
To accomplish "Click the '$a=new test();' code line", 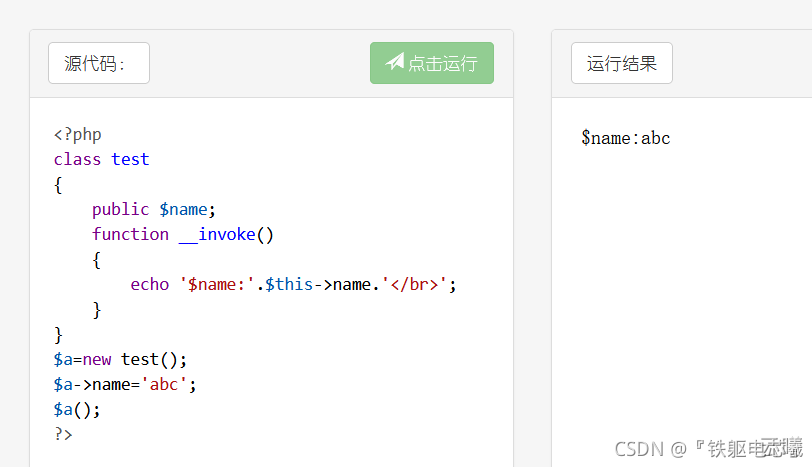I will pyautogui.click(x=120, y=360).
